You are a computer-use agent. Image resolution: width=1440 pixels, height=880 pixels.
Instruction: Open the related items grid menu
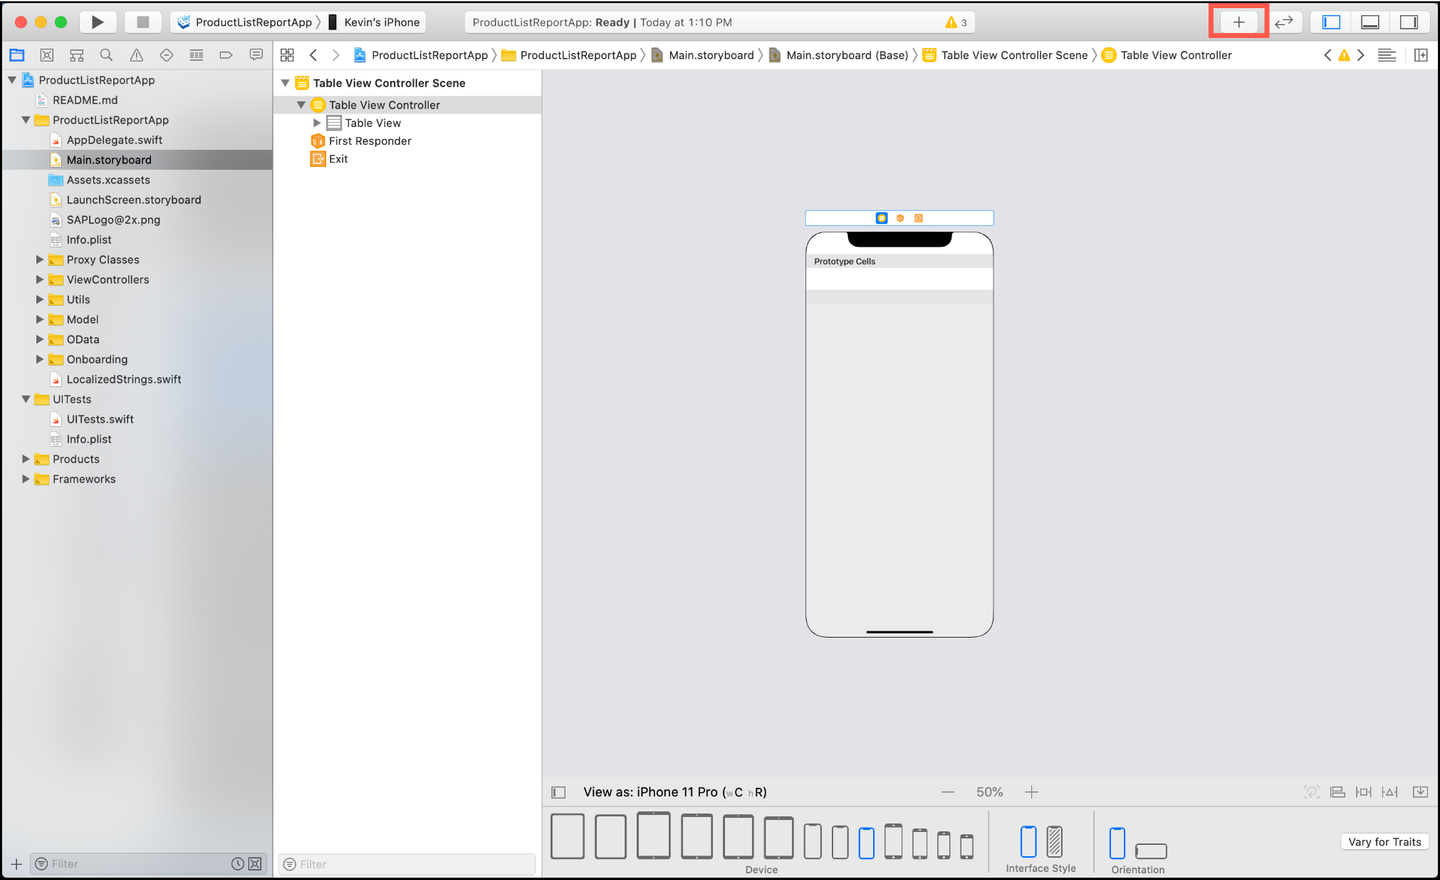(x=287, y=55)
